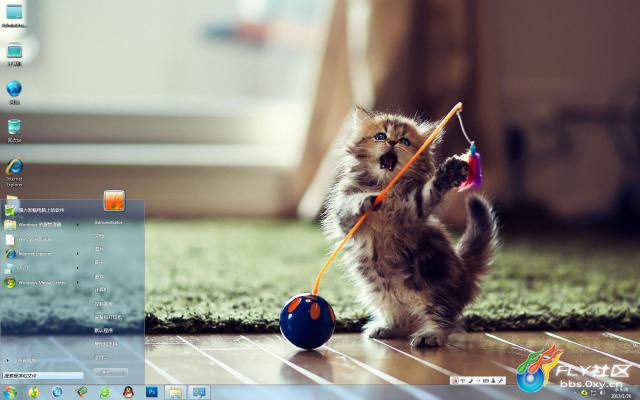Image resolution: width=640 pixels, height=400 pixels.
Task: Click the person icon on the IME bar
Action: 493,381
